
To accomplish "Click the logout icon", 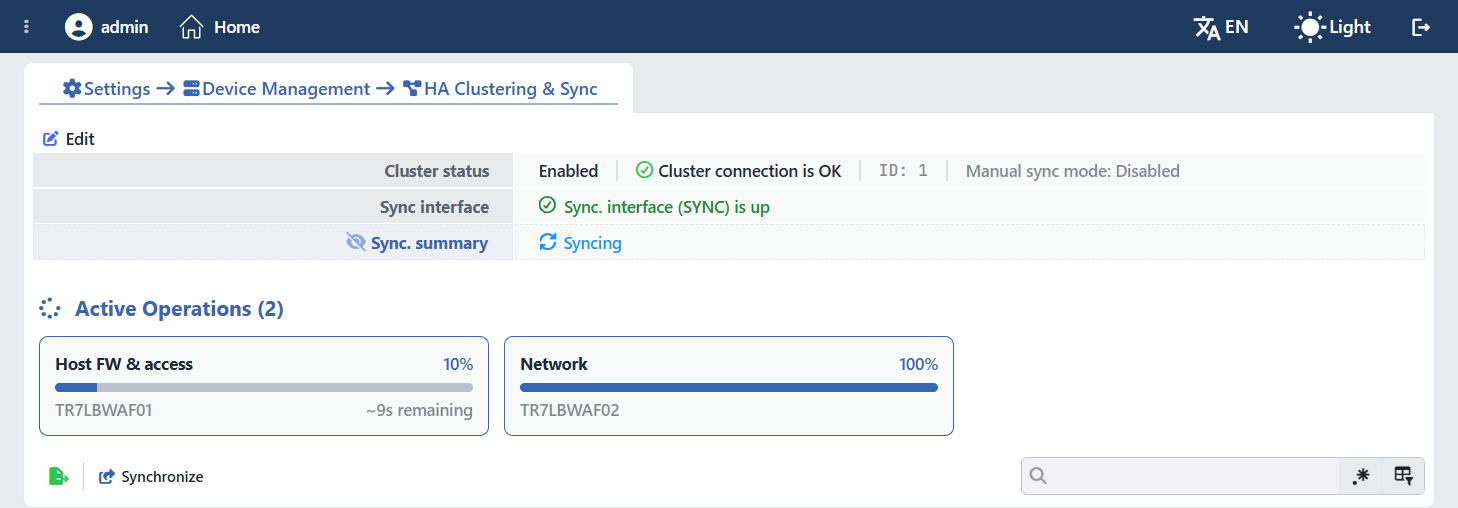I will point(1421,27).
